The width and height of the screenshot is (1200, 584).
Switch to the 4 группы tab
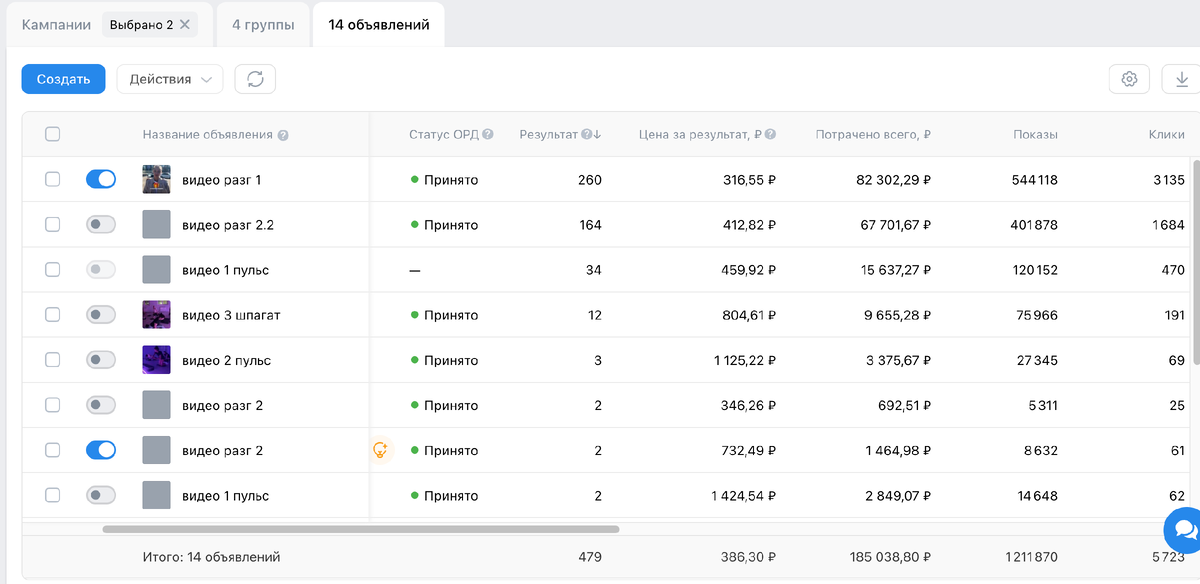pyautogui.click(x=263, y=25)
